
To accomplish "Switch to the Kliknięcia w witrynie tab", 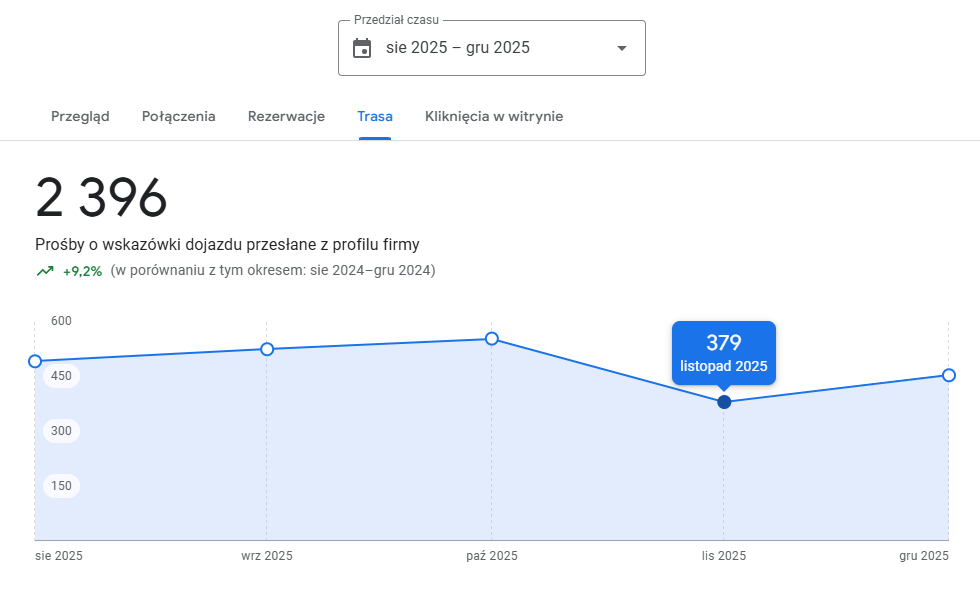I will (493, 116).
